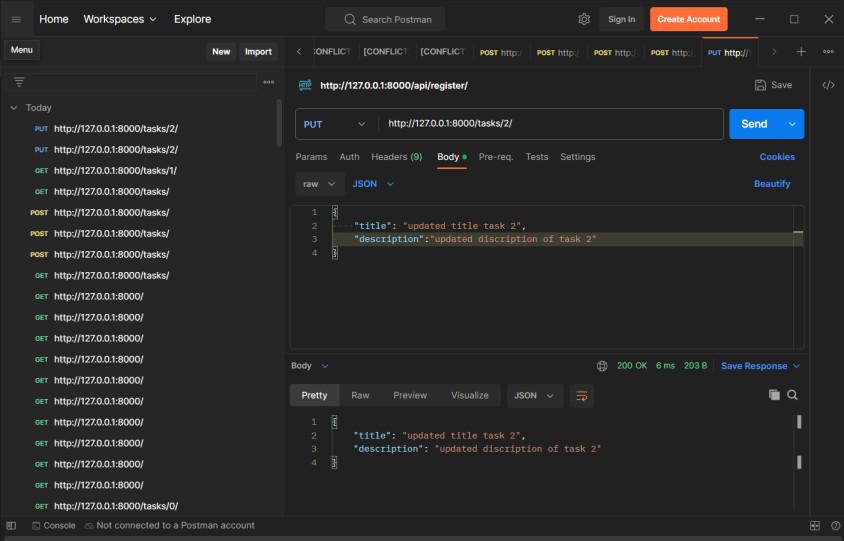844x541 pixels.
Task: Click the history filter icon in sidebar
Action: pyautogui.click(x=19, y=82)
